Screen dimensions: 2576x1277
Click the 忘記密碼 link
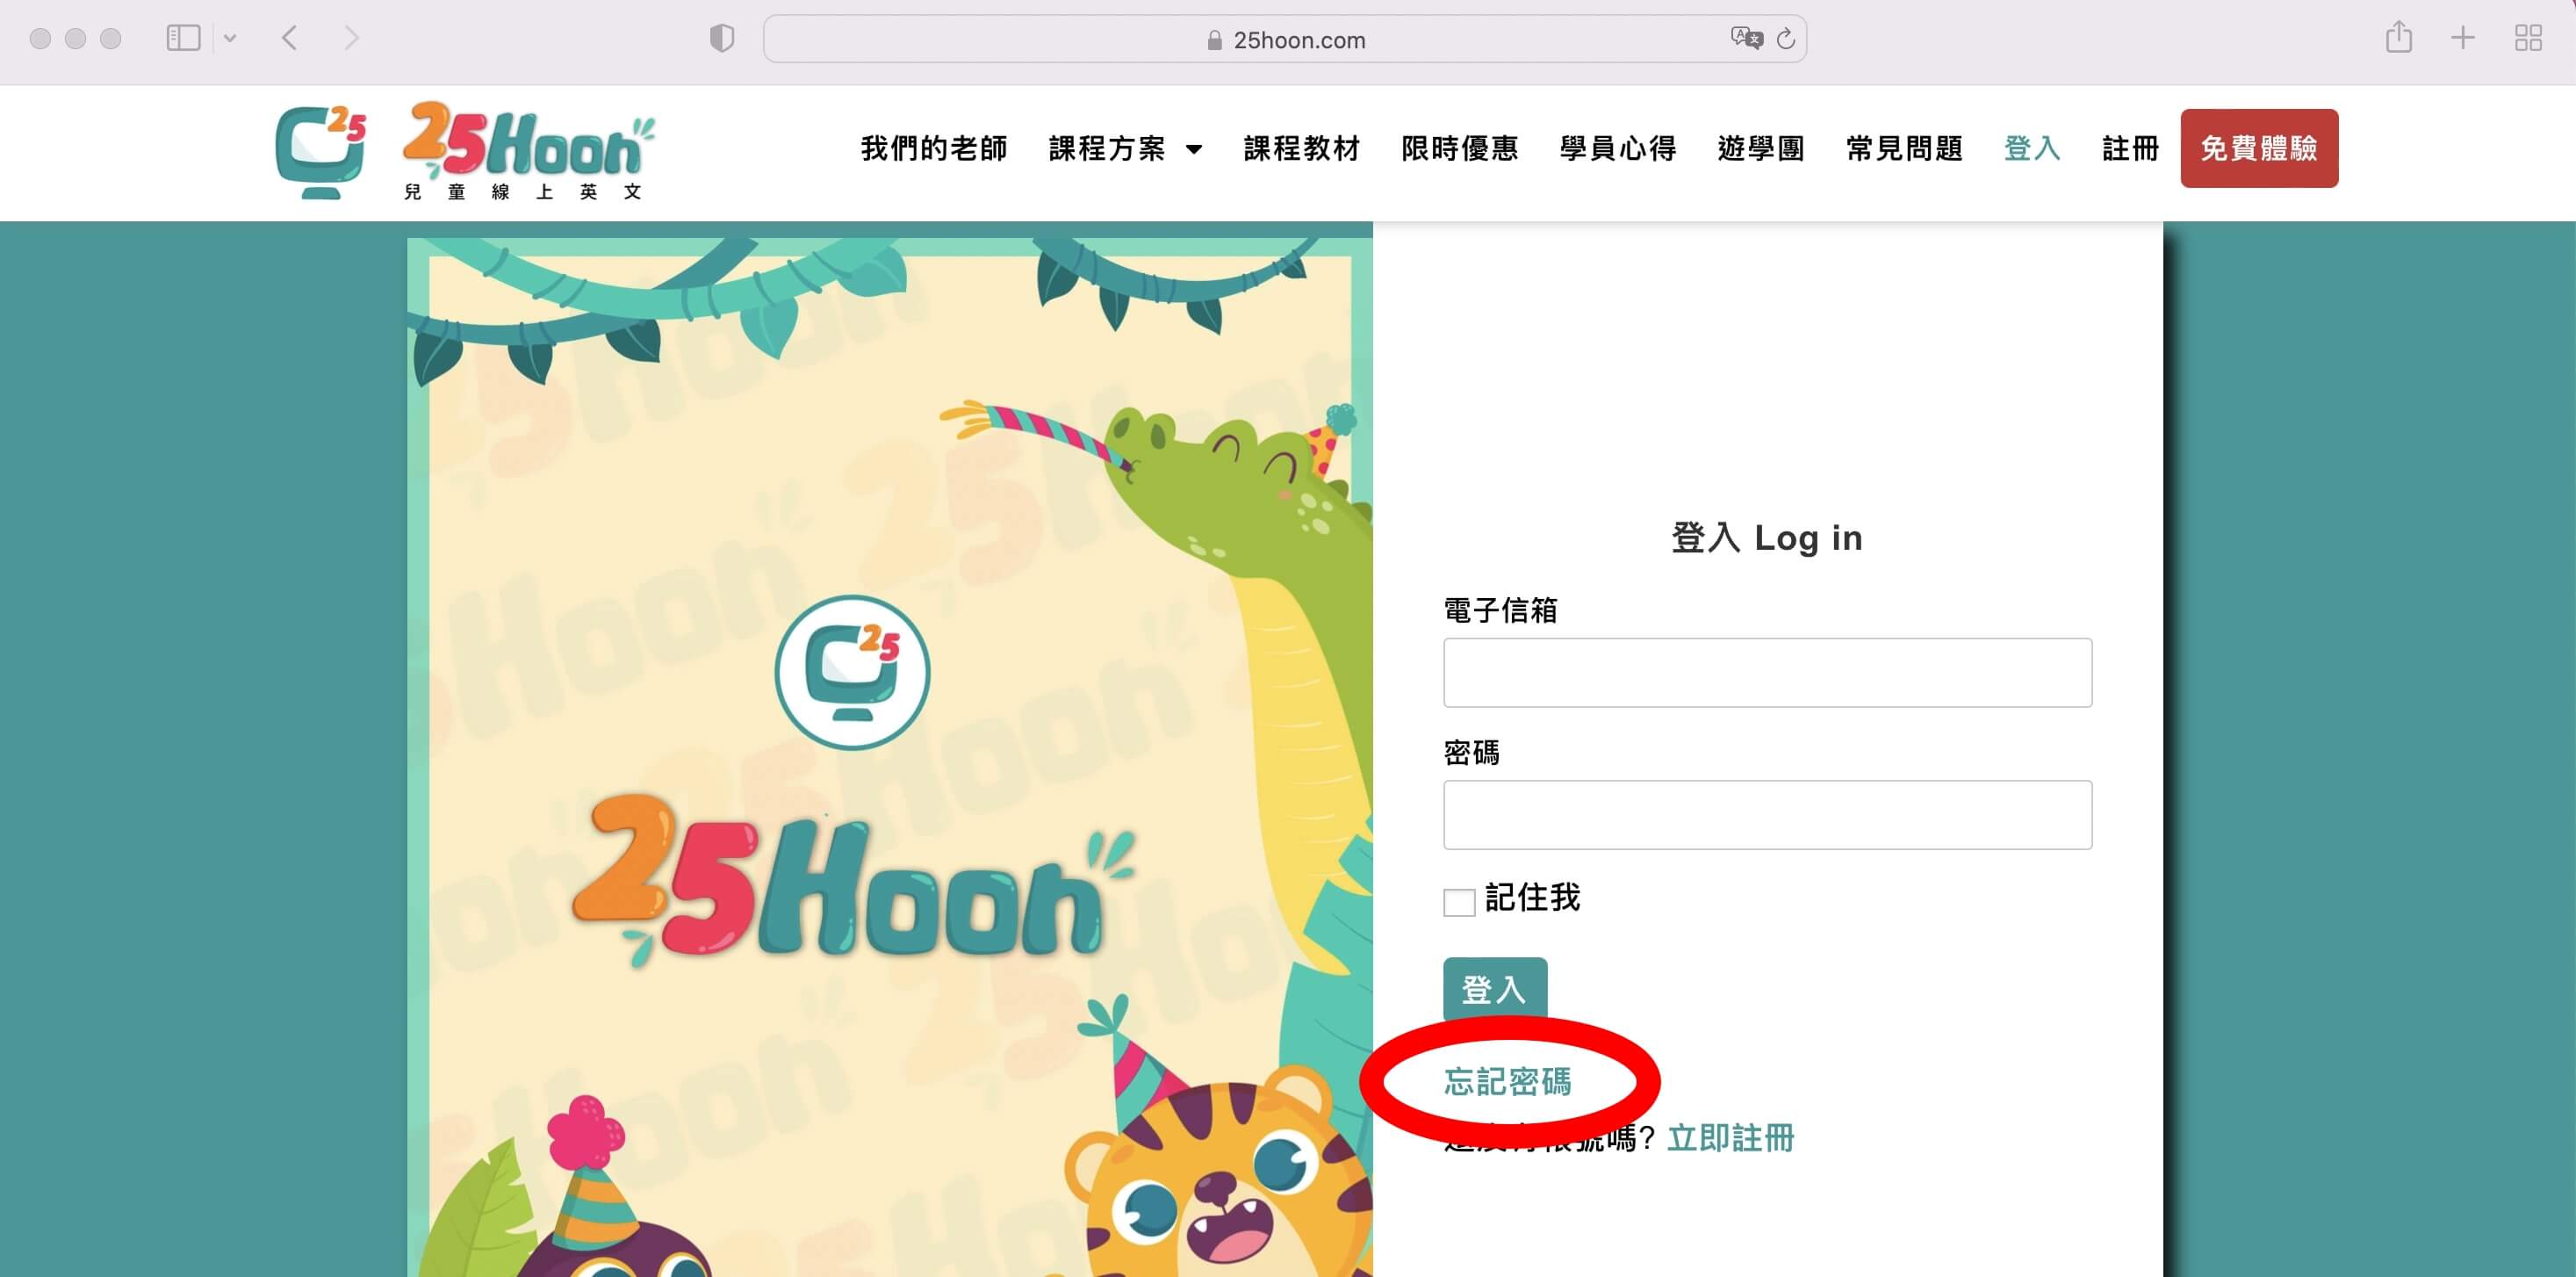click(x=1507, y=1081)
